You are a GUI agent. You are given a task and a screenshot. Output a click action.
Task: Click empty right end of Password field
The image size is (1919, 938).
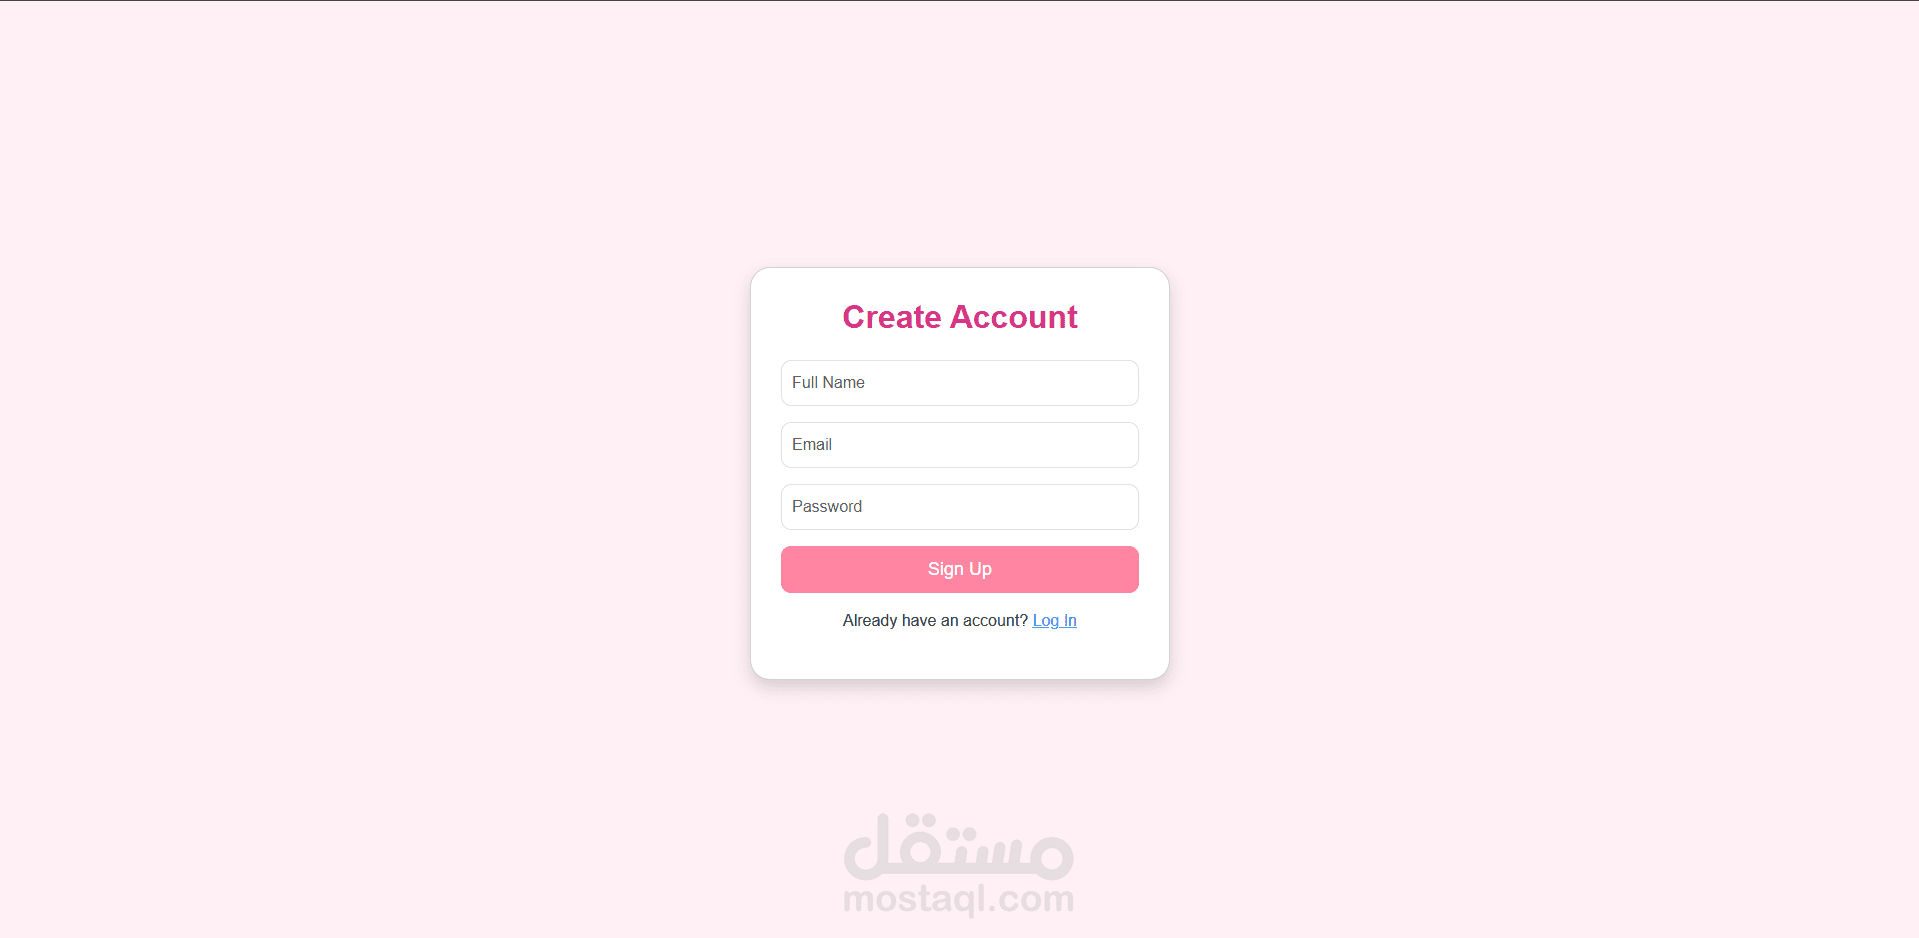1100,507
